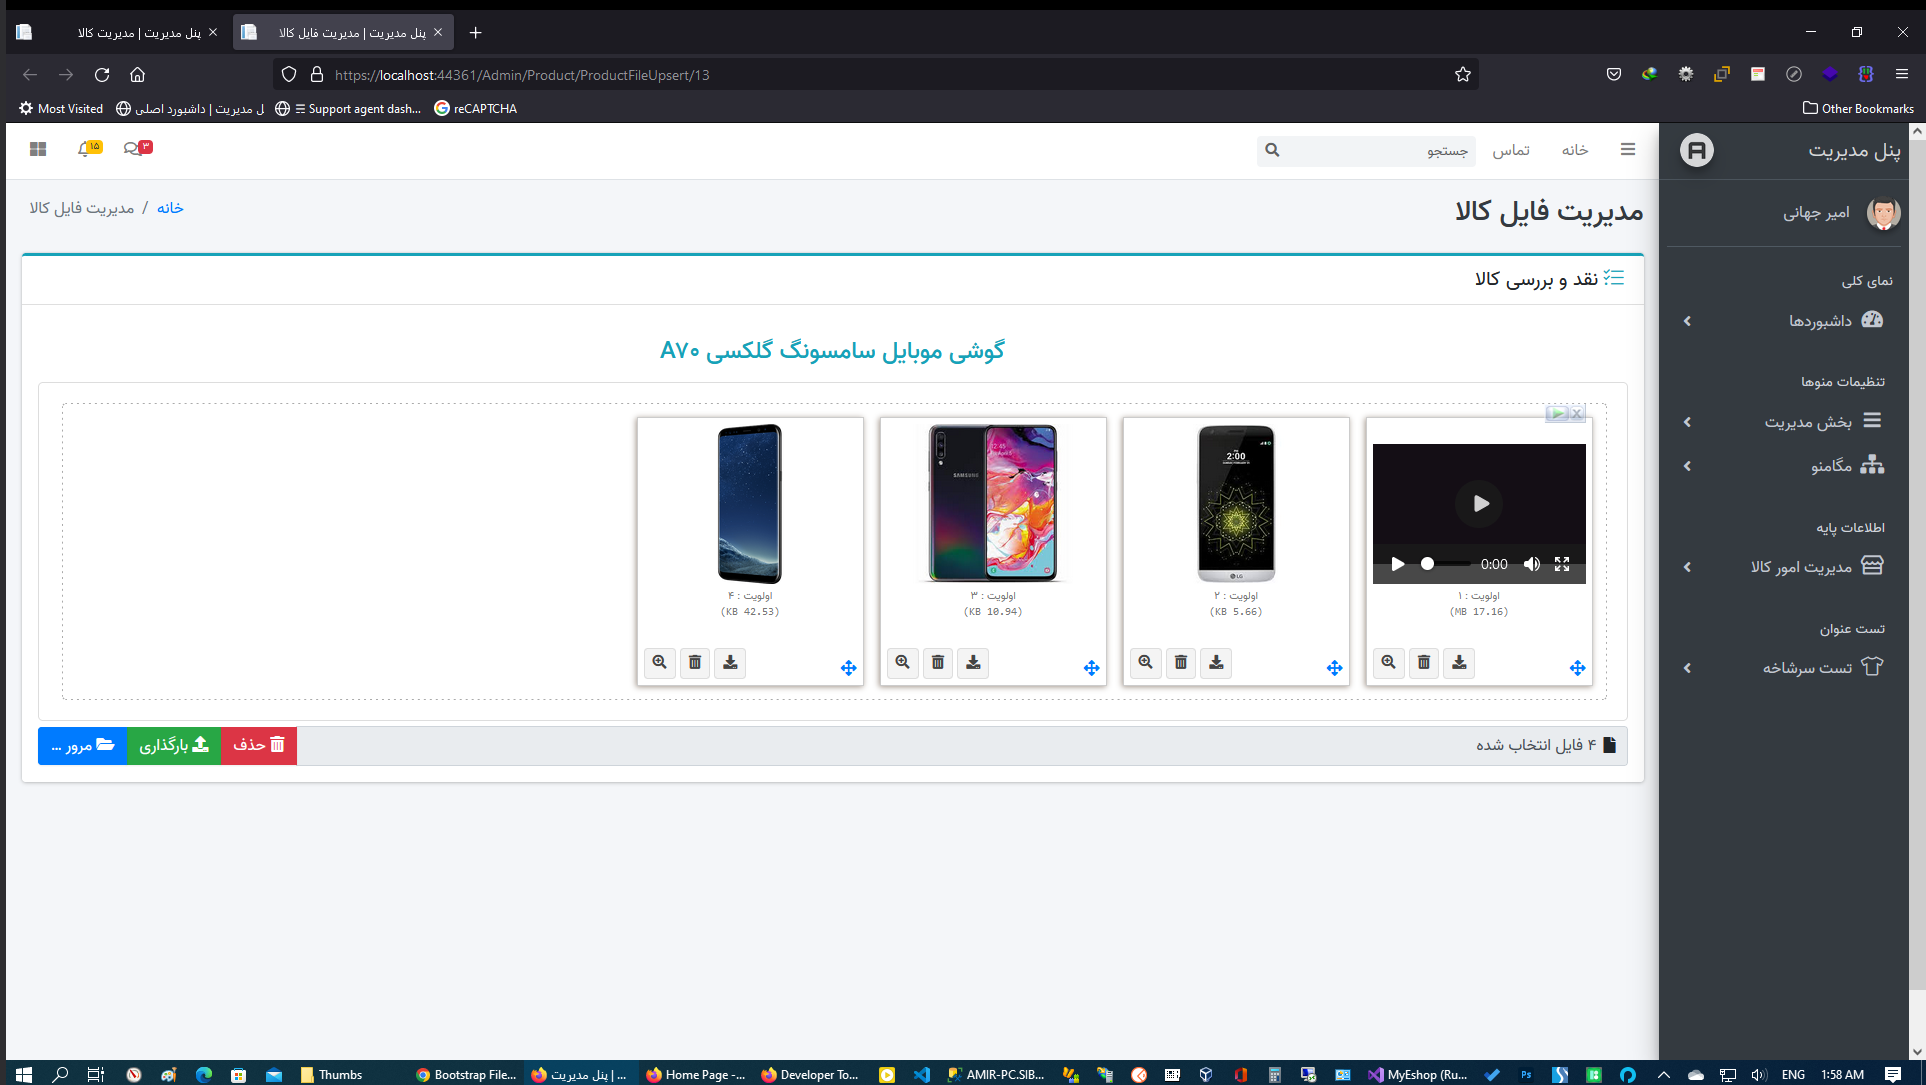Play the video with small play control
Viewport: 1926px width, 1085px height.
tap(1398, 564)
